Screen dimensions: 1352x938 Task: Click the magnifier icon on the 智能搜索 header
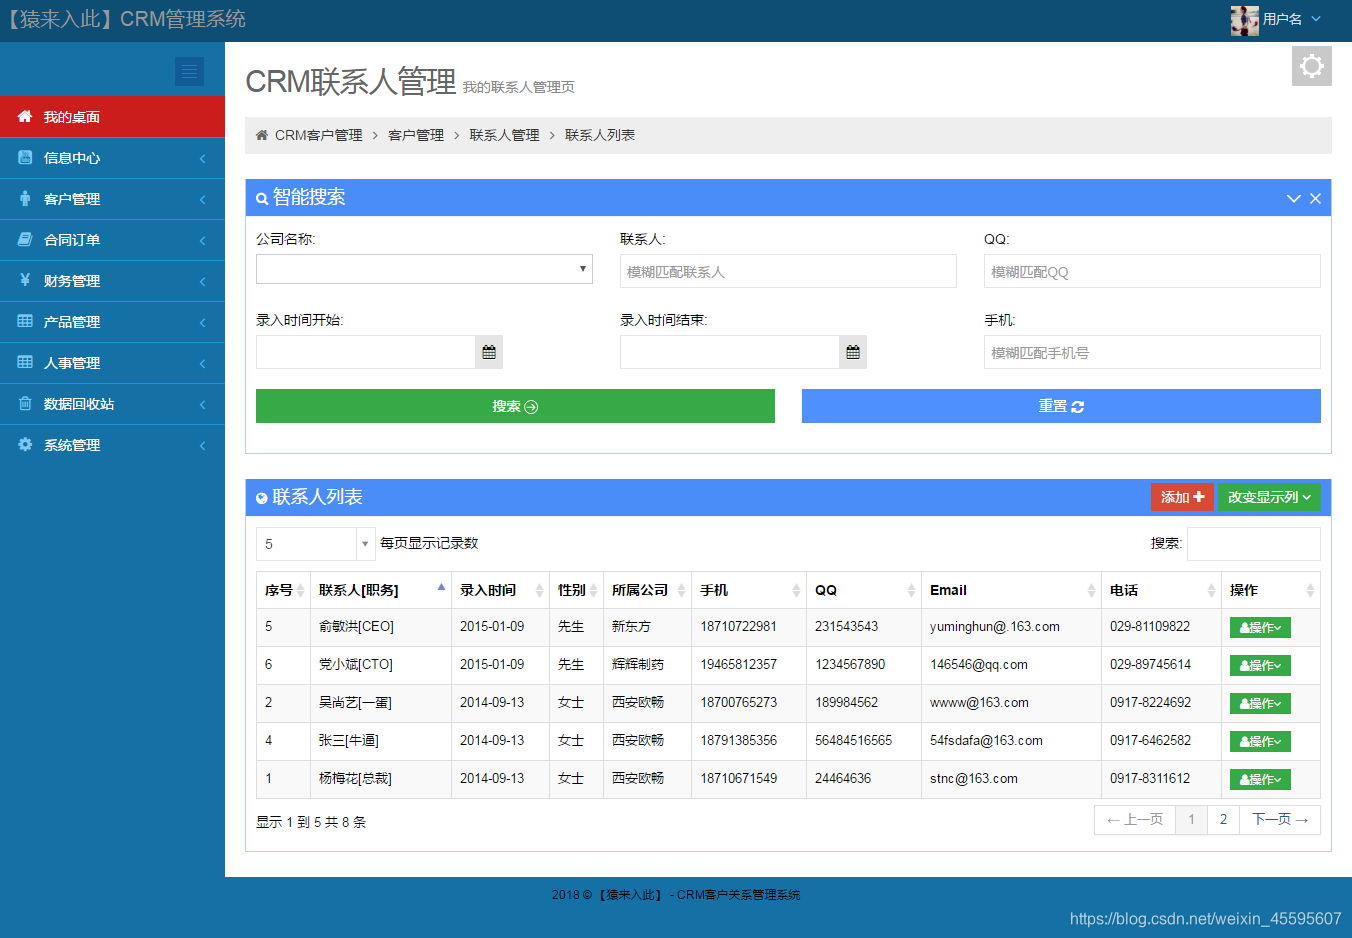[x=262, y=198]
